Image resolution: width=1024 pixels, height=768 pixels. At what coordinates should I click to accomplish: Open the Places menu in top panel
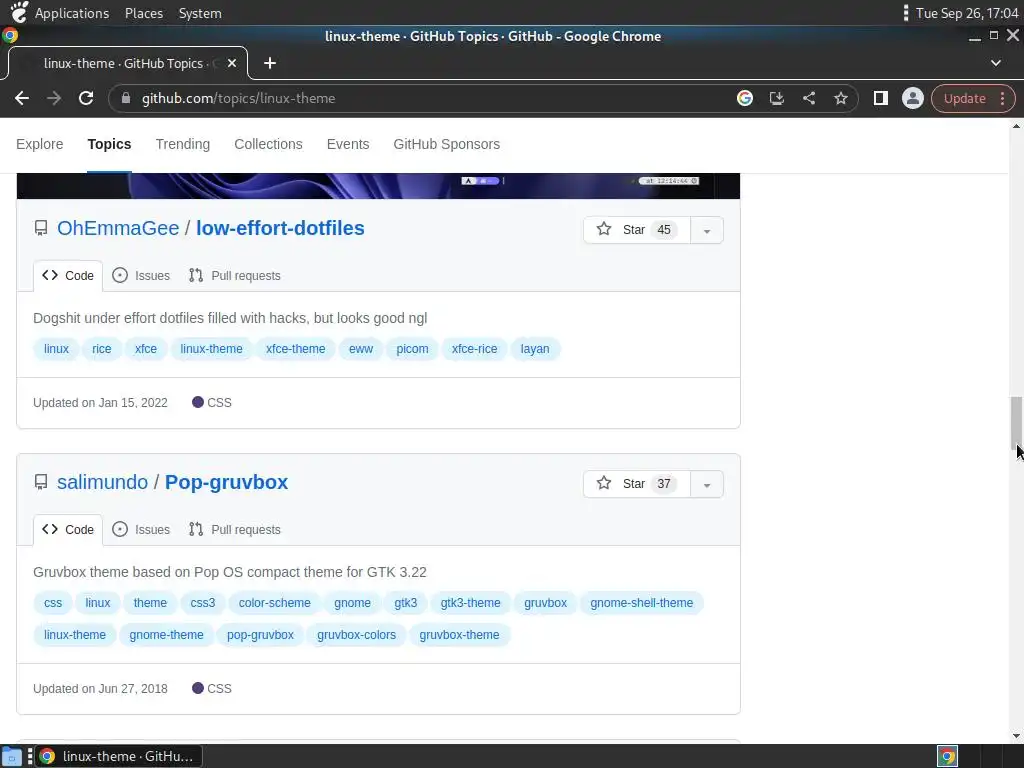[x=144, y=13]
